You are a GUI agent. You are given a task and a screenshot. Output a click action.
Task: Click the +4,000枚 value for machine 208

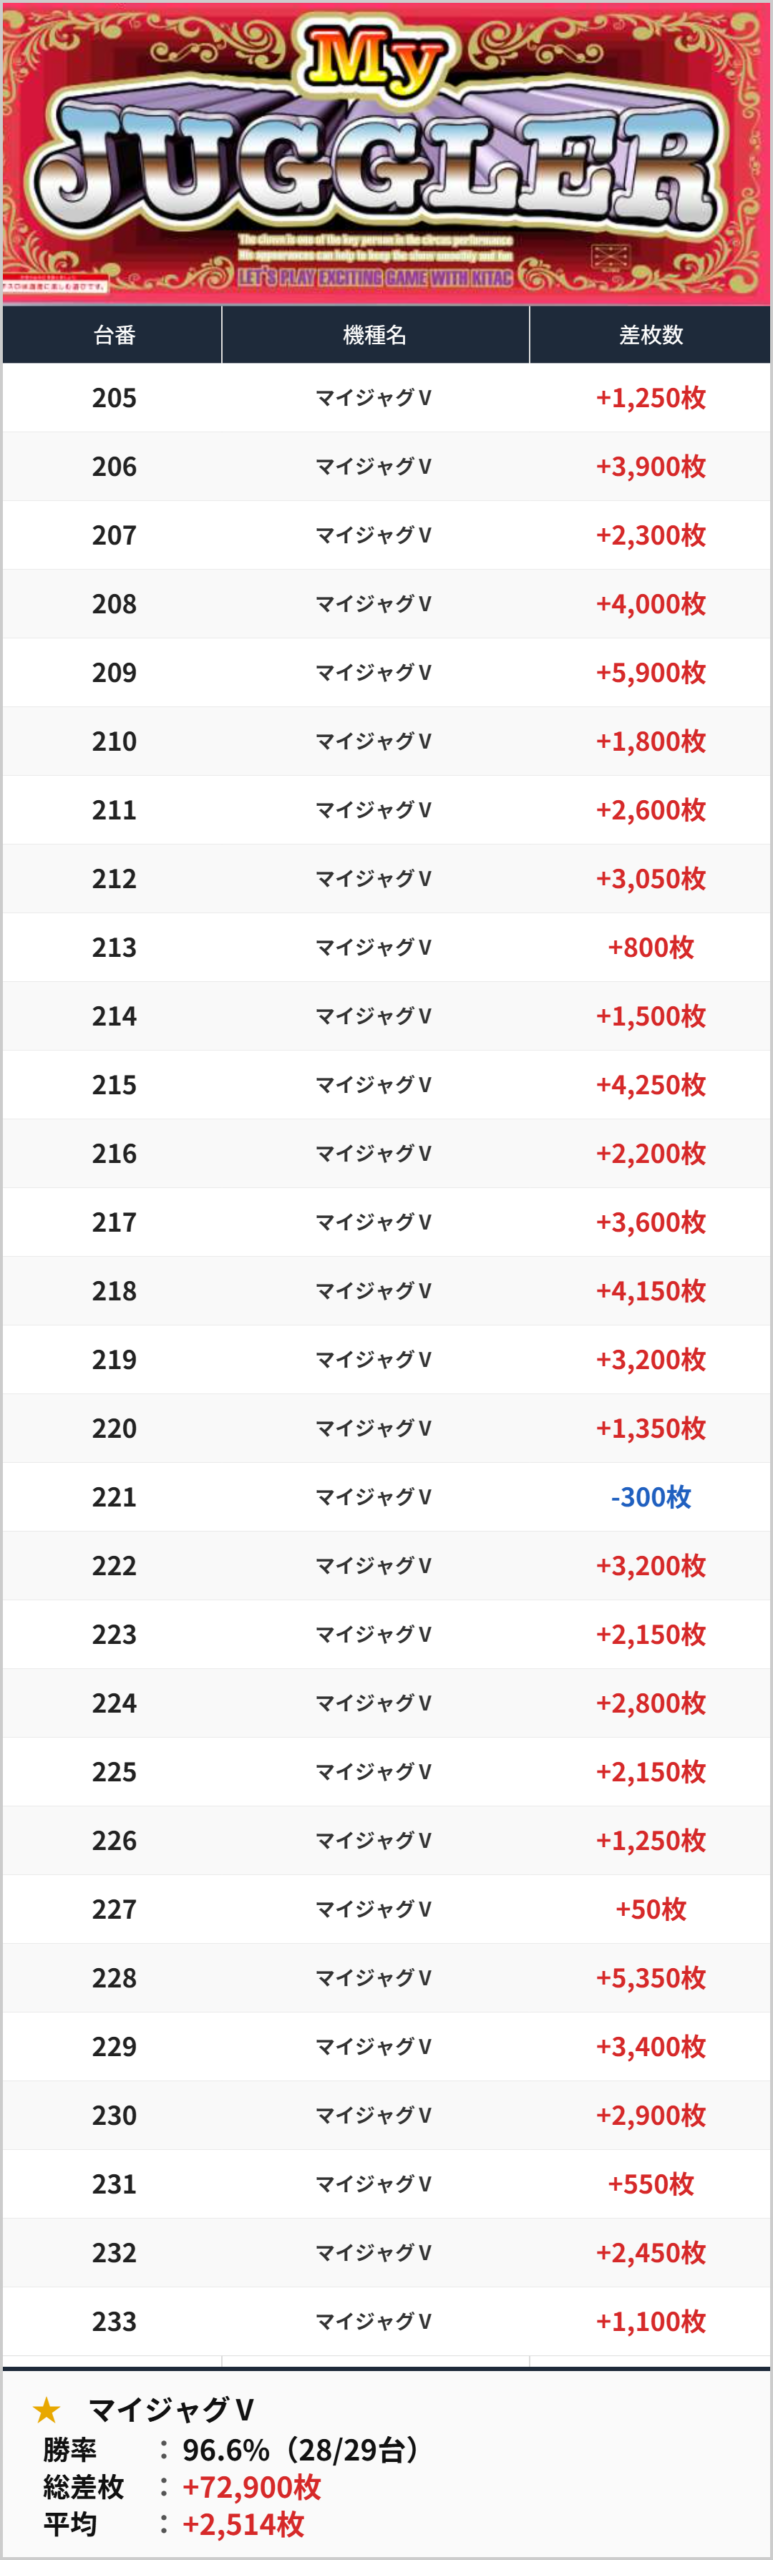[651, 604]
